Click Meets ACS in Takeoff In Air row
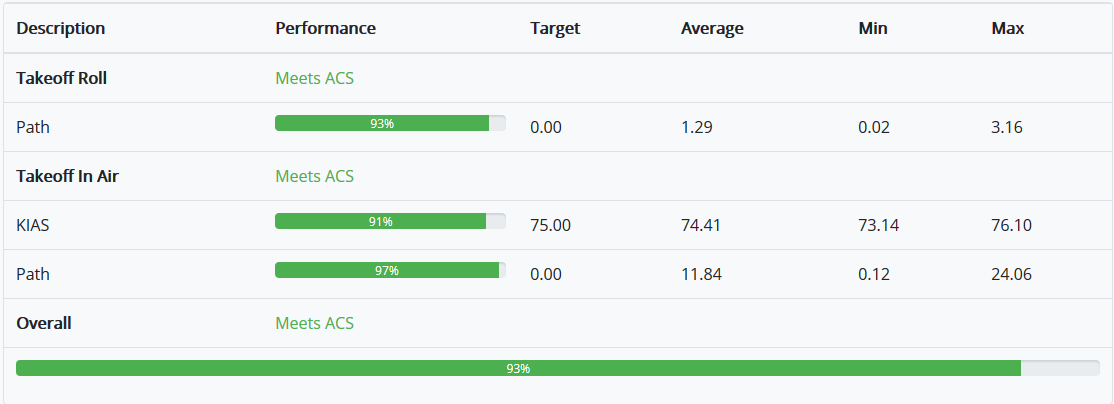Viewport: 1114px width, 404px height. tap(314, 176)
